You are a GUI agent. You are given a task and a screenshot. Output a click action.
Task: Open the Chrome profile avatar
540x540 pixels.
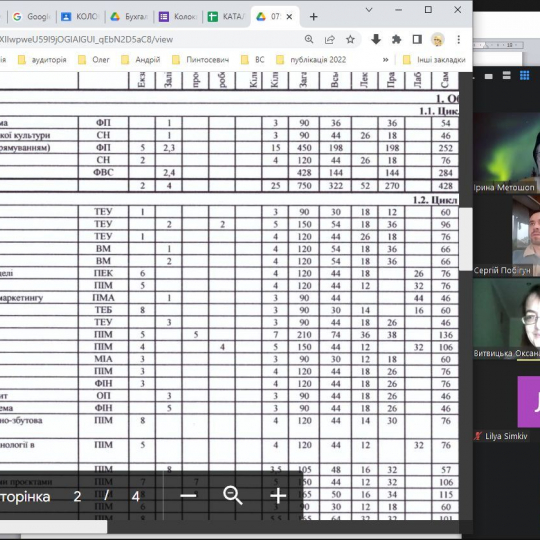pos(438,40)
